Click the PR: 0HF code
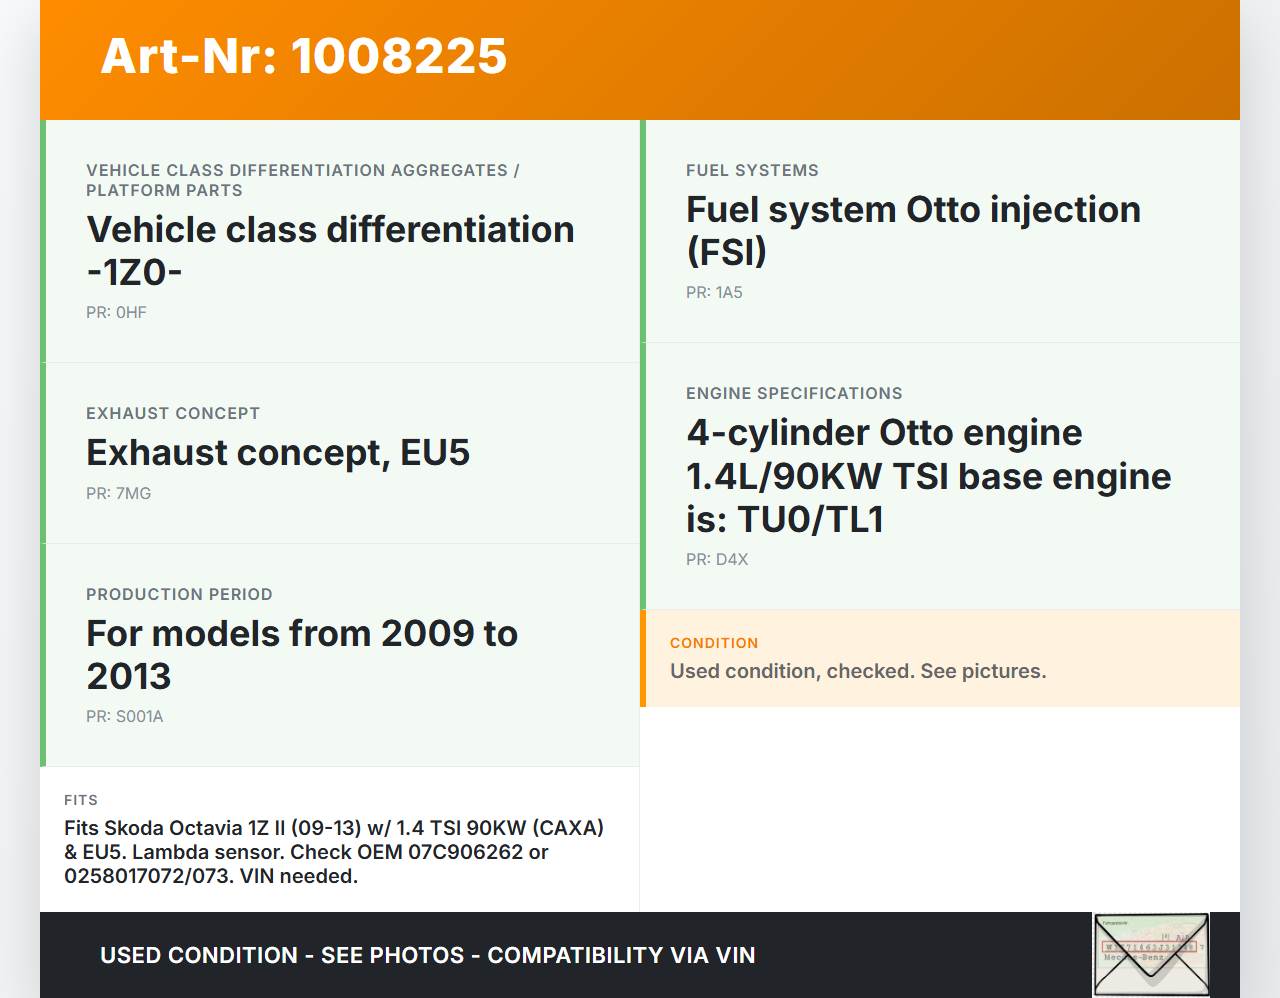Viewport: 1280px width, 998px height. tap(116, 312)
